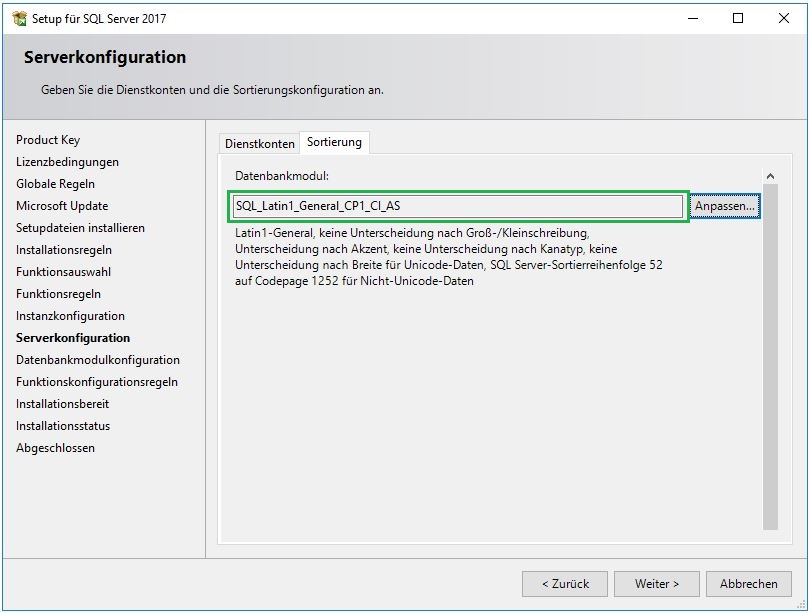The width and height of the screenshot is (811, 613).
Task: Select the Product Key step
Action: [x=46, y=140]
